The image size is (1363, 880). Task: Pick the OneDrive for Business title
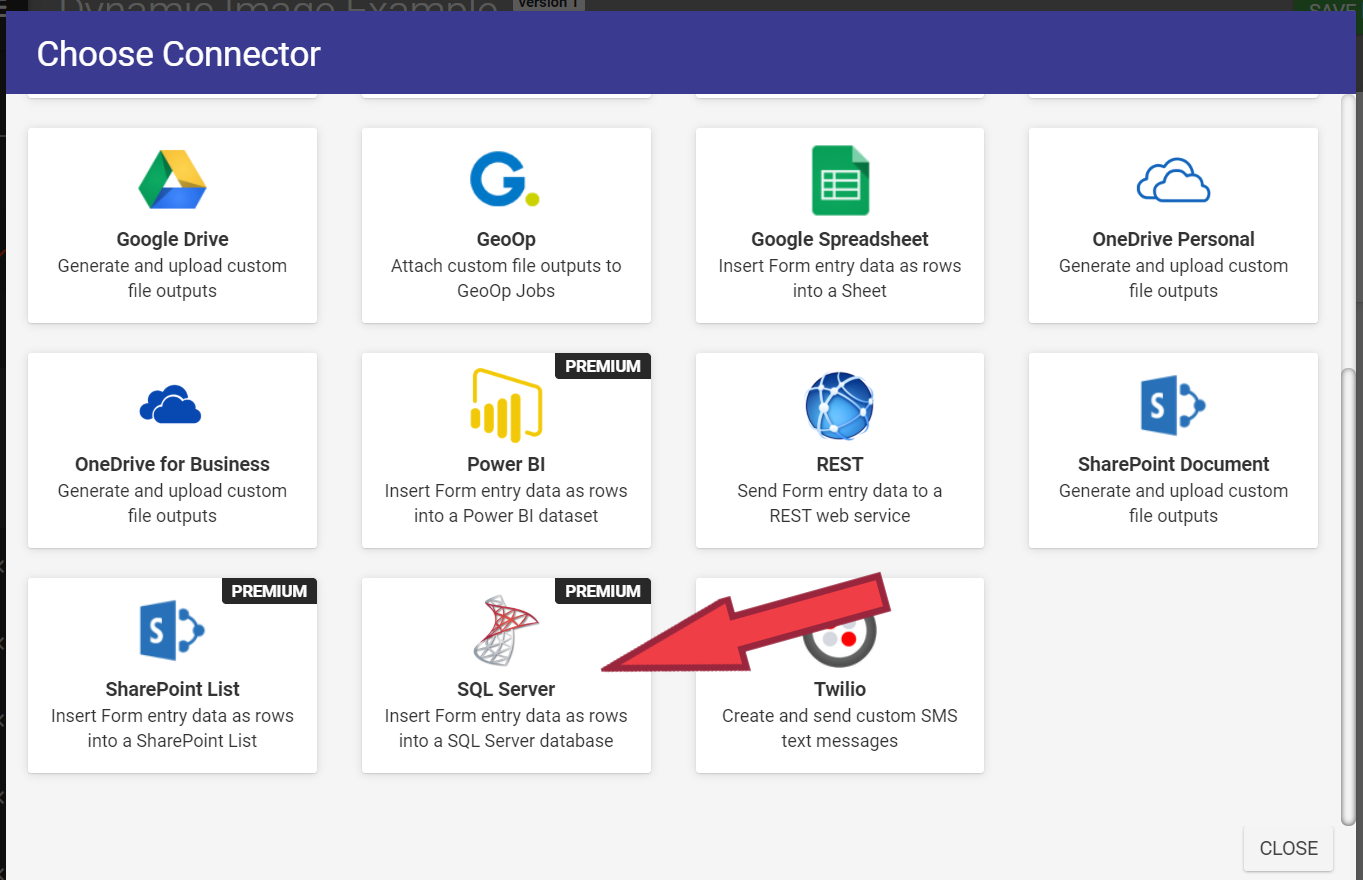tap(172, 464)
